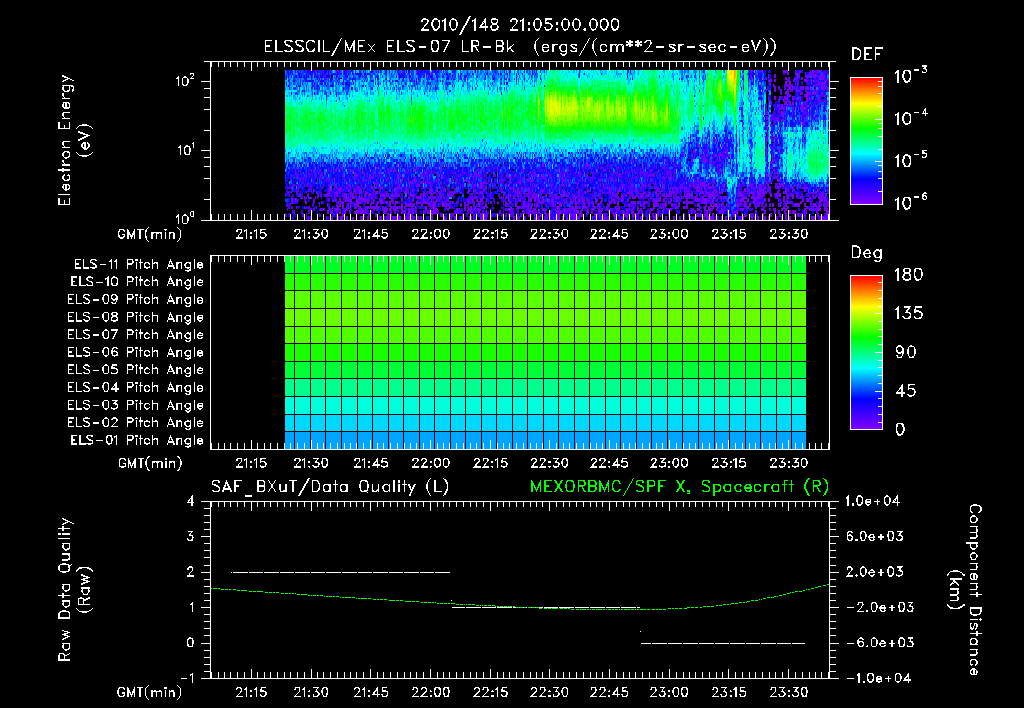Select the ELS-01 Pitch Angle row label
Viewport: 1024px width, 708px height.
click(137, 441)
